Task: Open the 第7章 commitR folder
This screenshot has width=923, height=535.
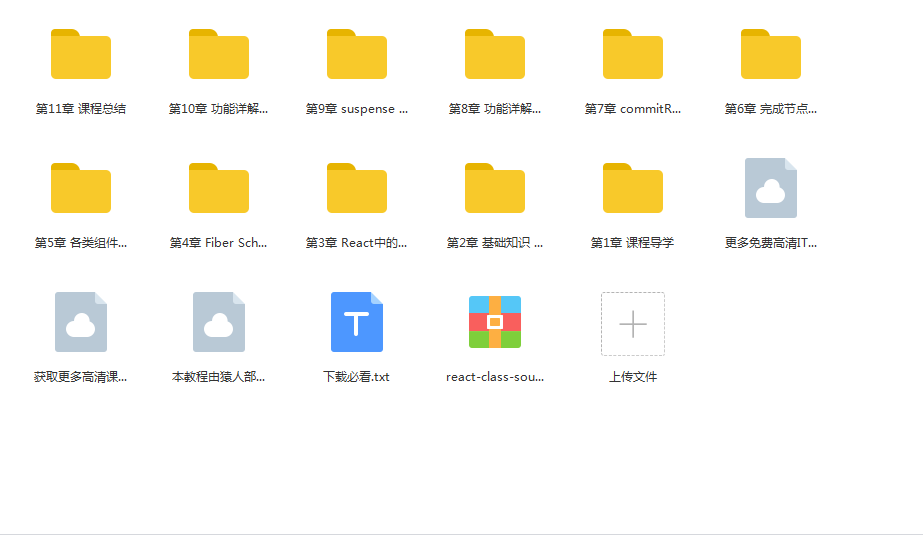Action: (633, 55)
